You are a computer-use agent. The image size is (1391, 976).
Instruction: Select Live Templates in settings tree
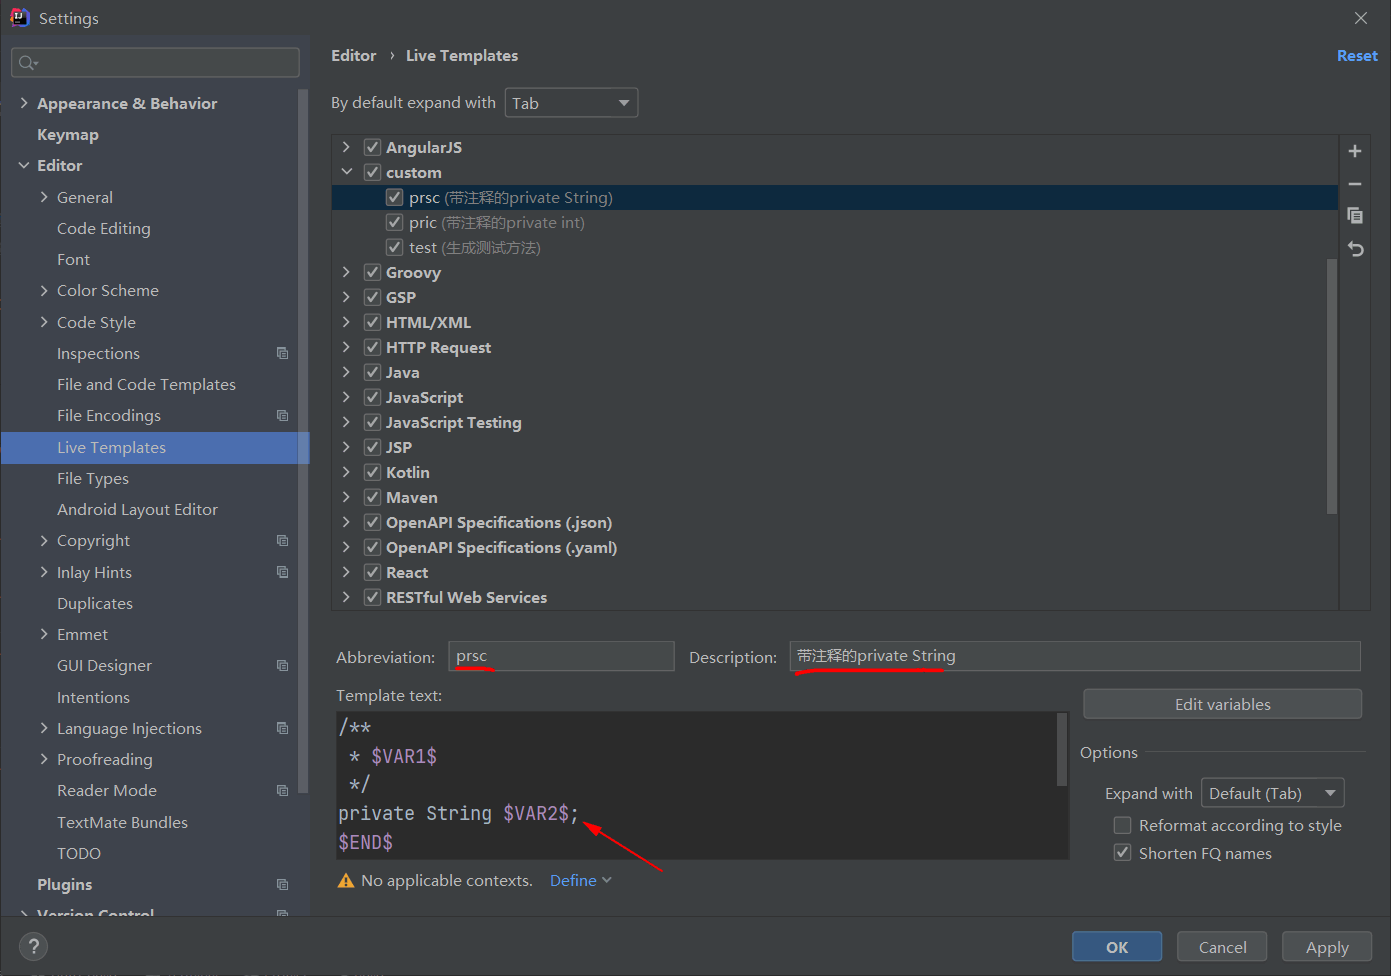tap(155, 447)
